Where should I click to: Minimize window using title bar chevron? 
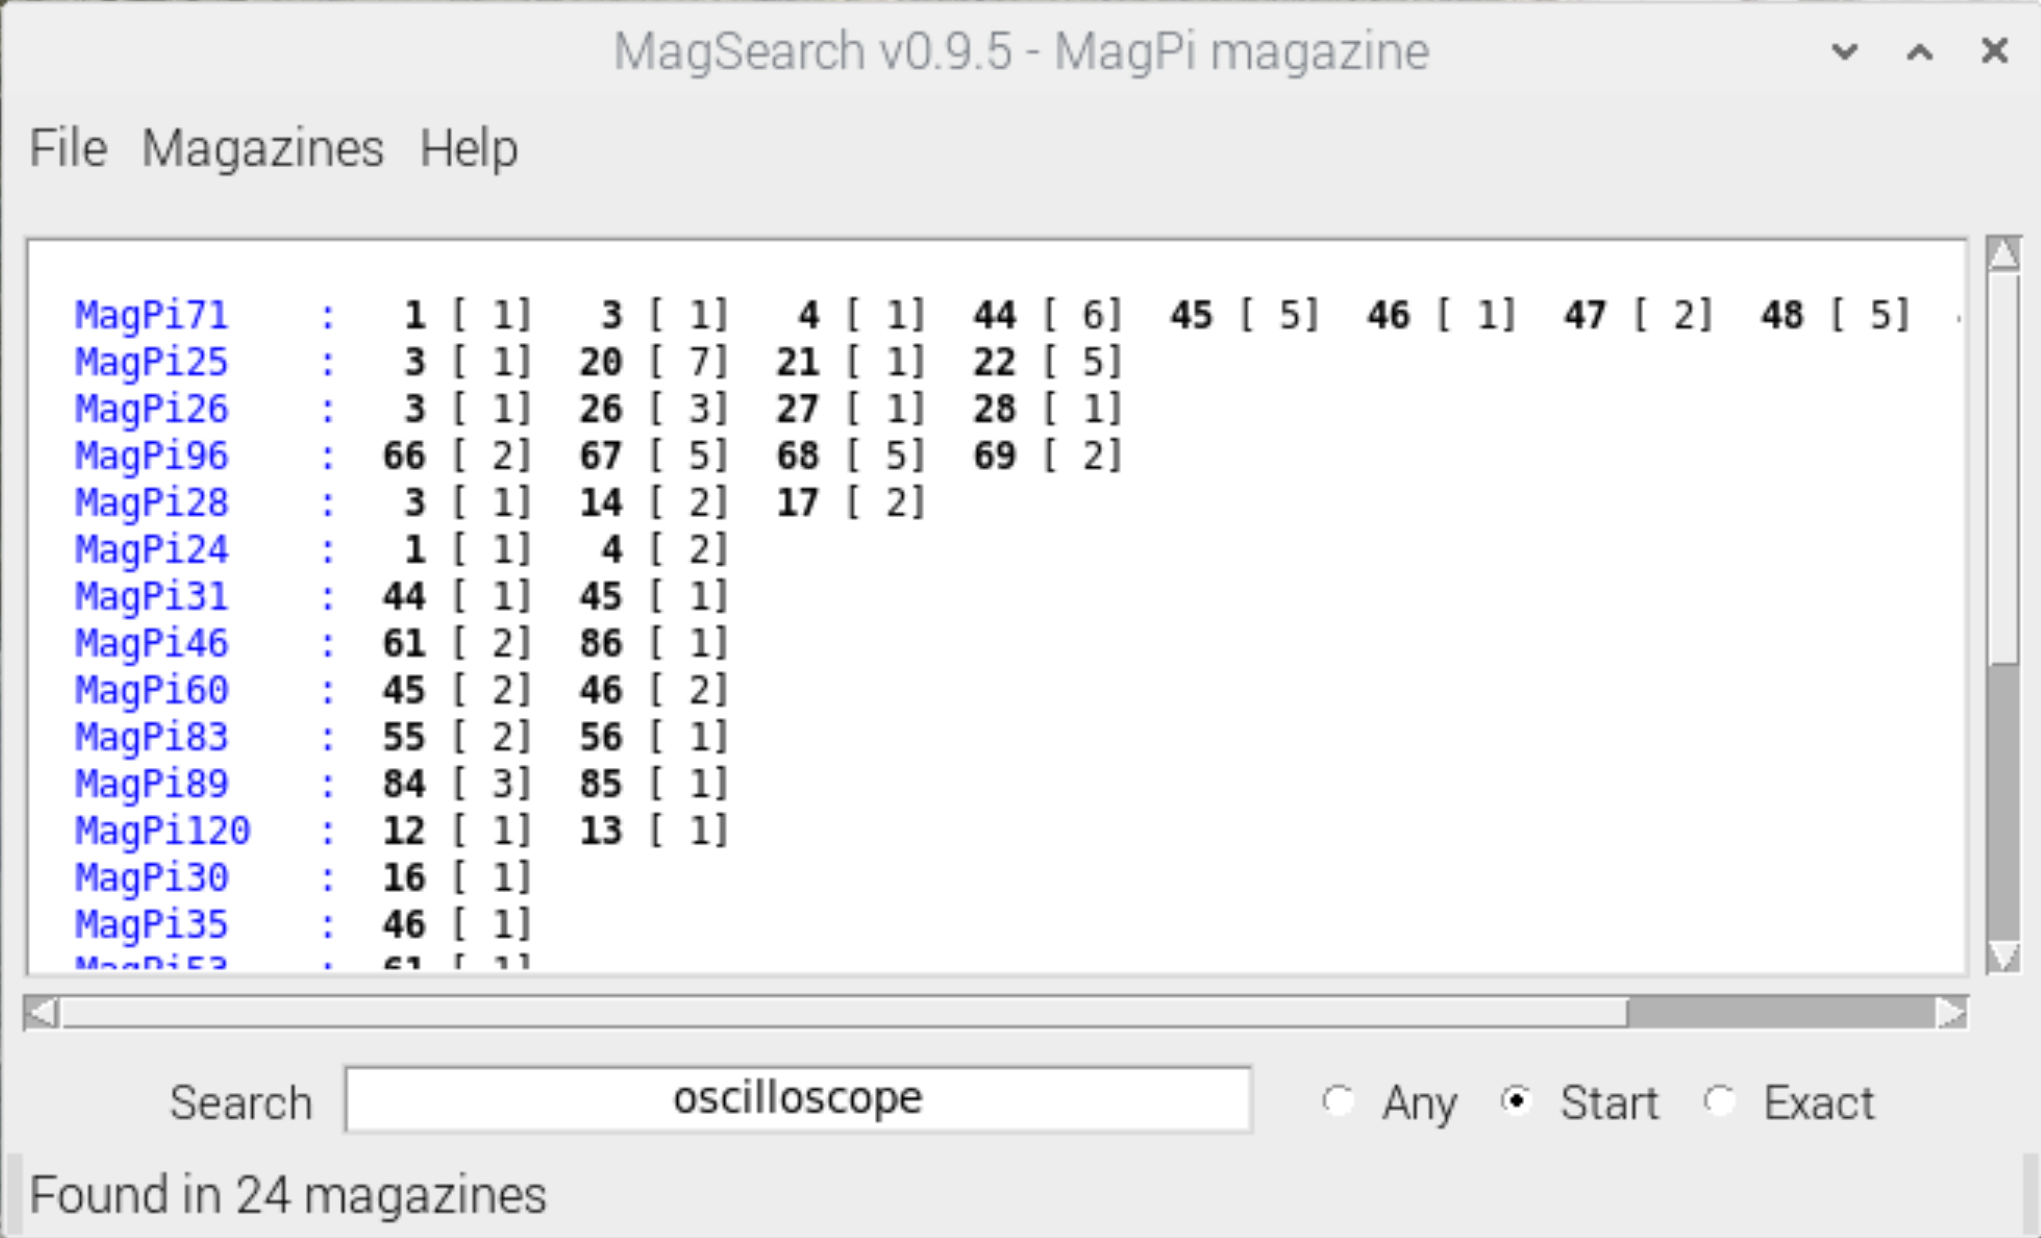(x=1845, y=51)
